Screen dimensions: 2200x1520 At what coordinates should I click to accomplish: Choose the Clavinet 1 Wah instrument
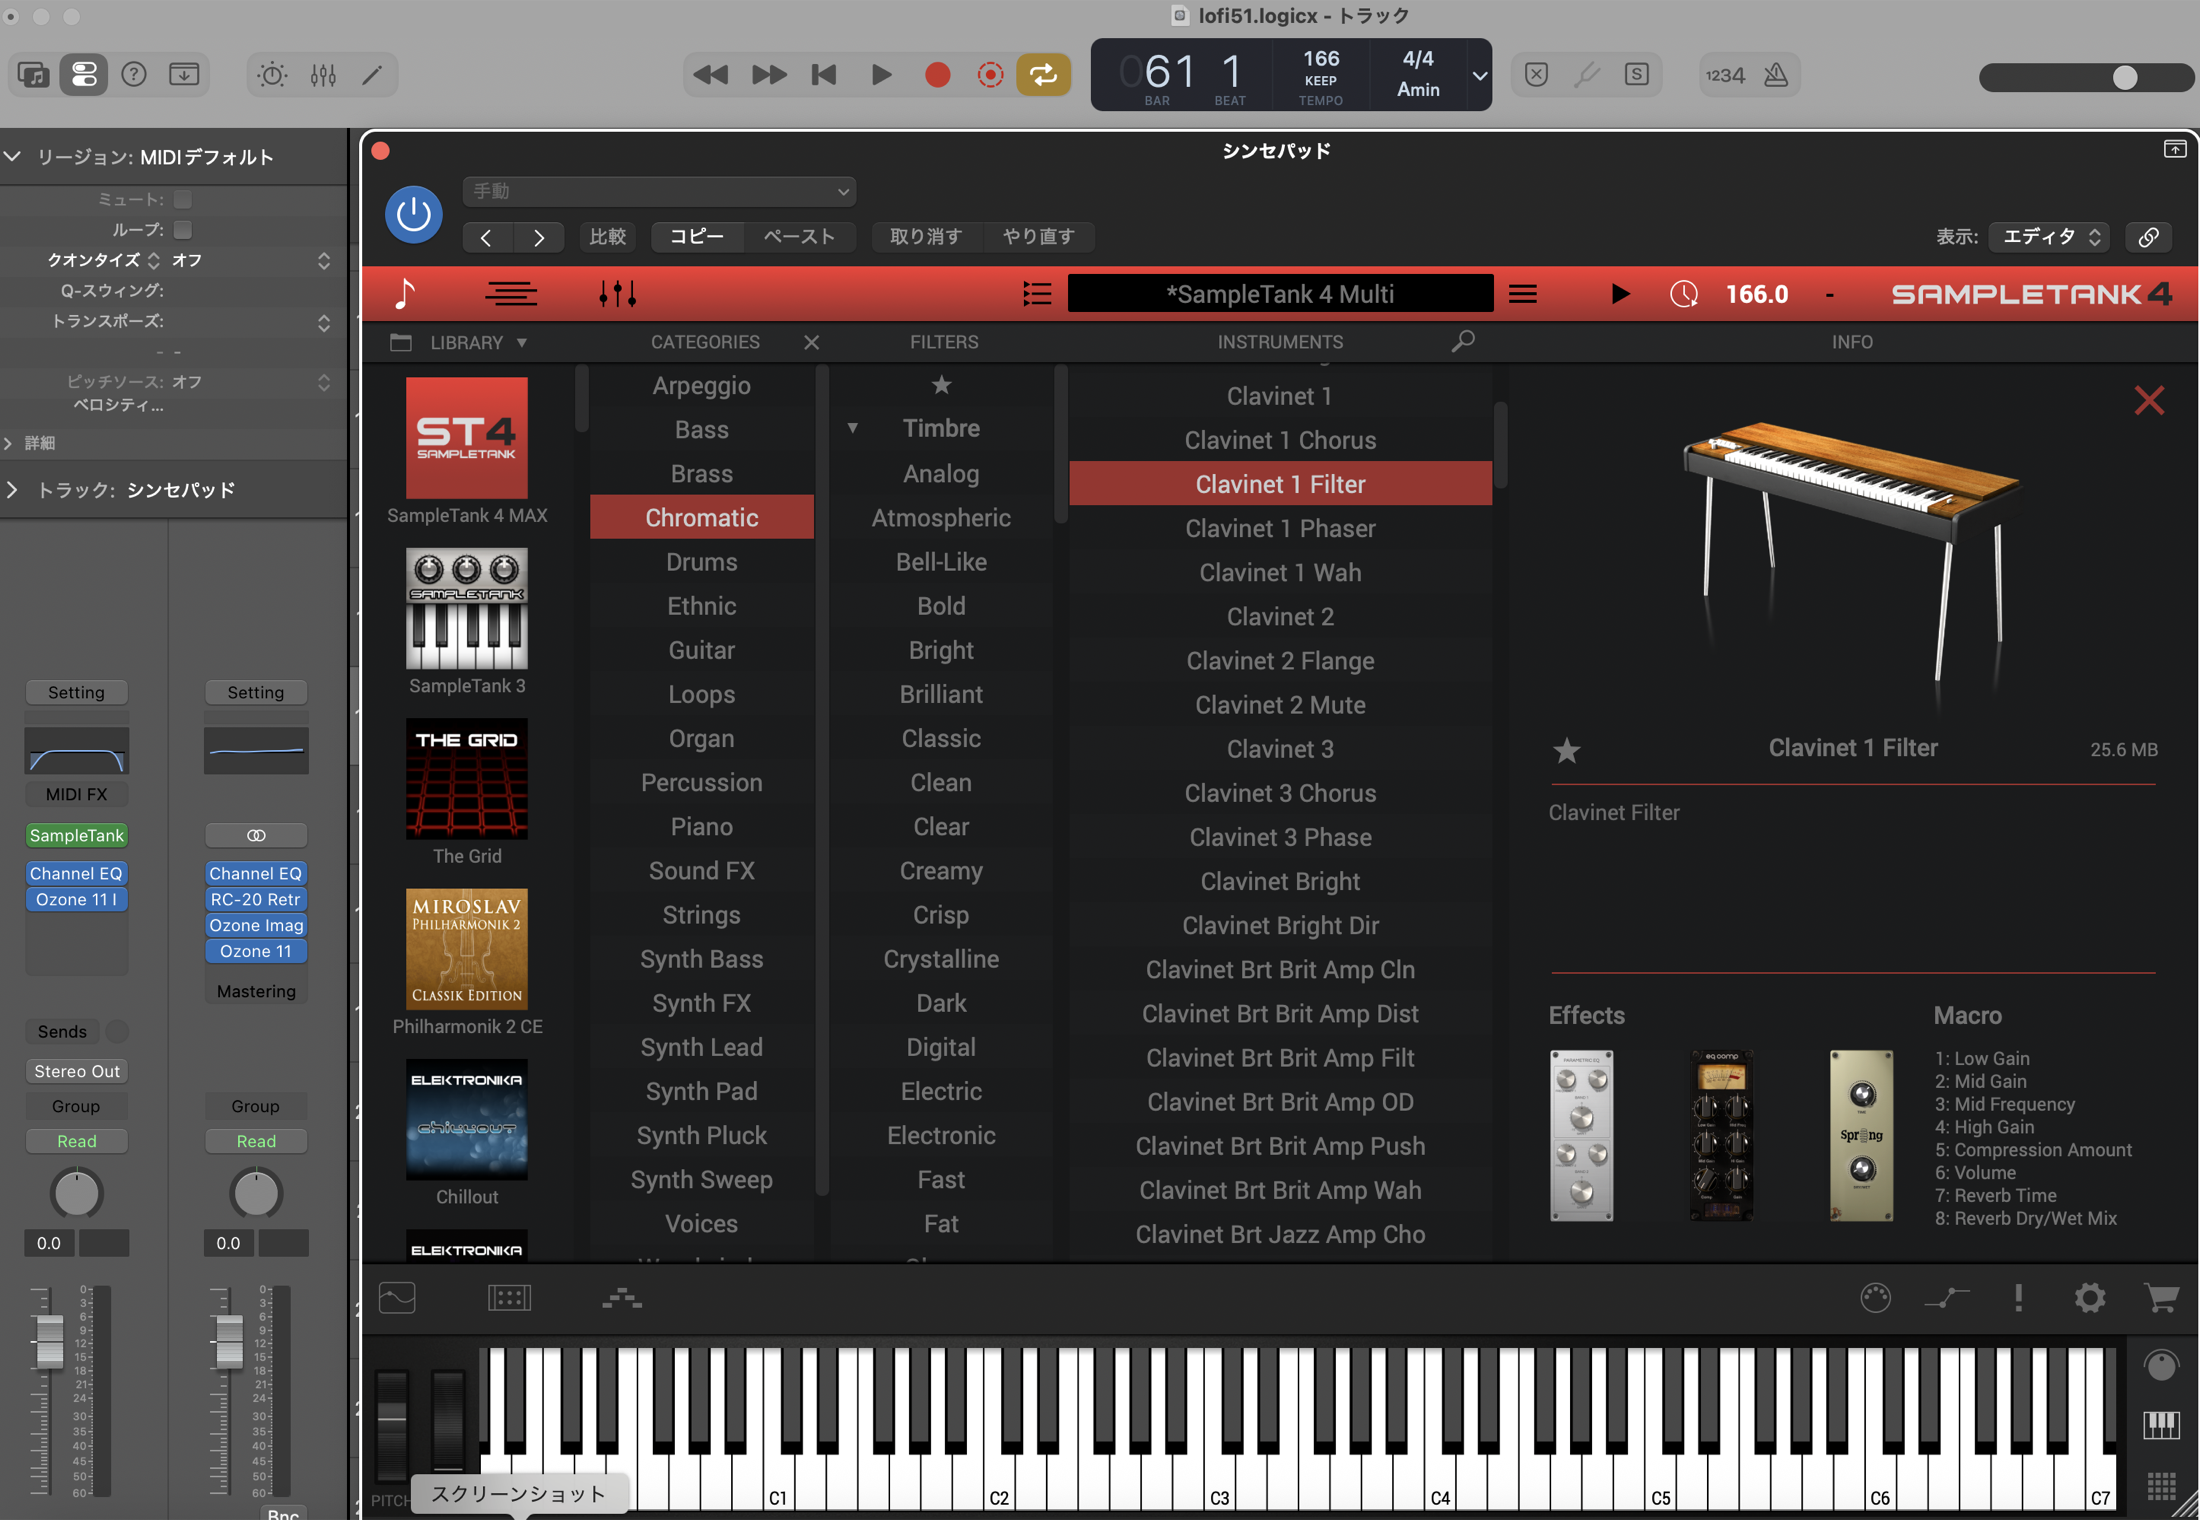click(1280, 572)
